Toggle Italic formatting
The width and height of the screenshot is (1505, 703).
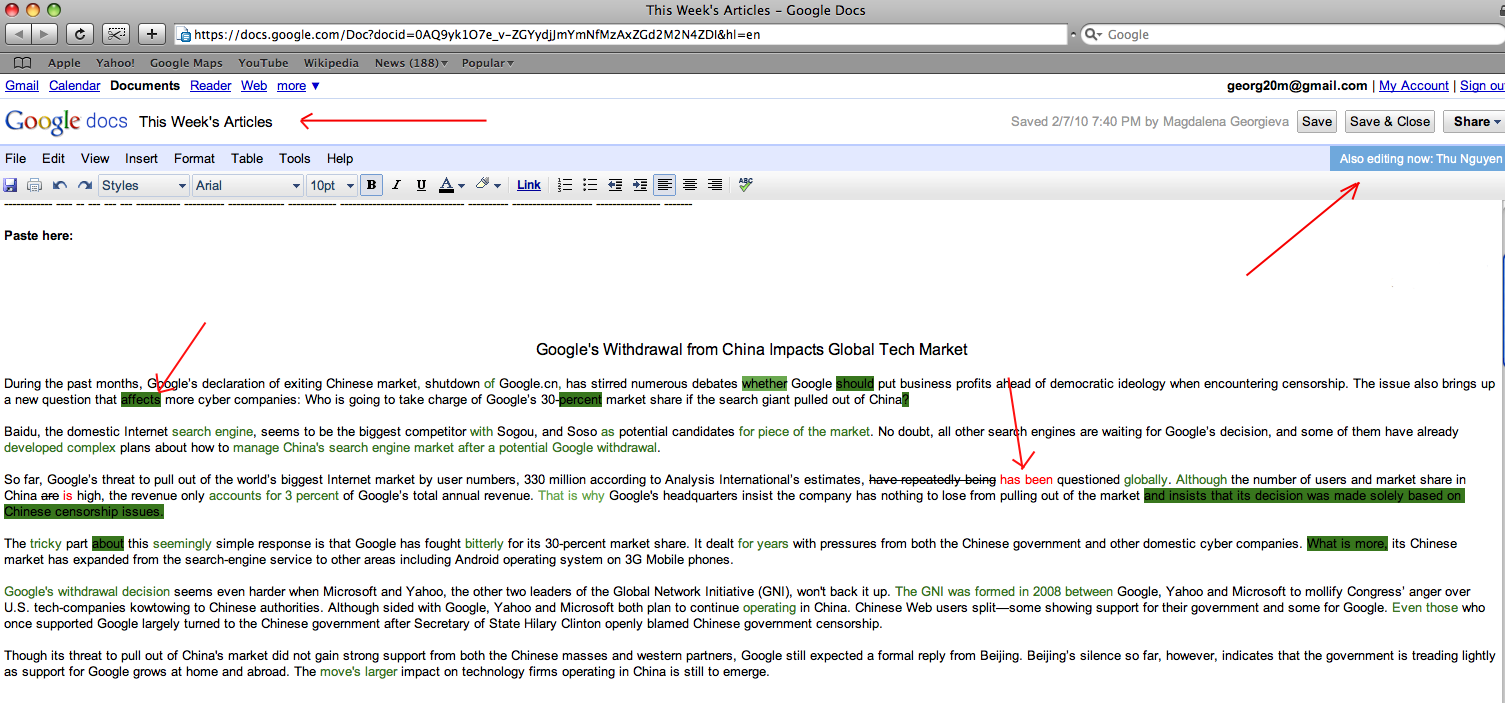click(396, 185)
